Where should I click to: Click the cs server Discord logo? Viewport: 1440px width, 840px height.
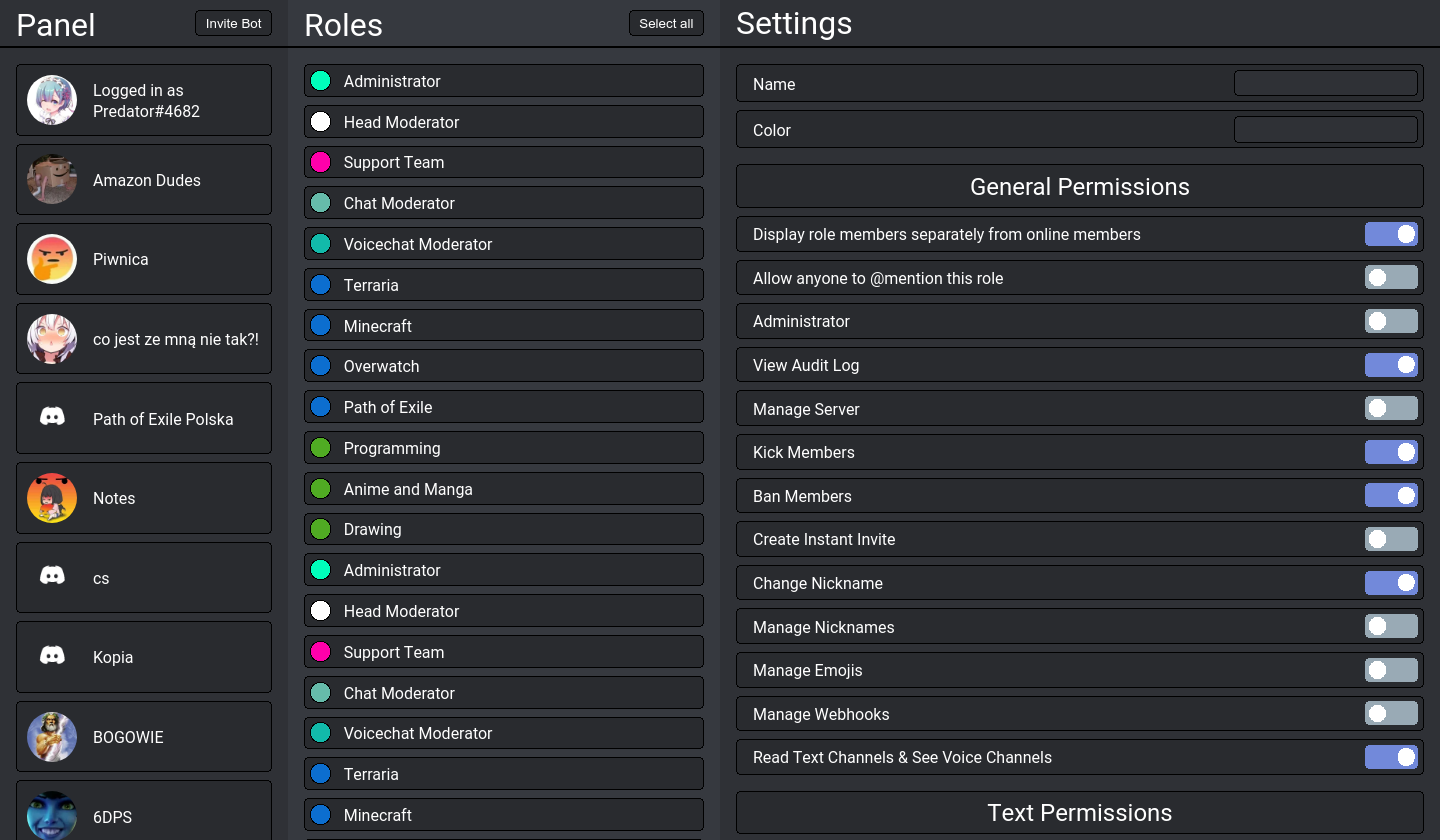coord(52,577)
